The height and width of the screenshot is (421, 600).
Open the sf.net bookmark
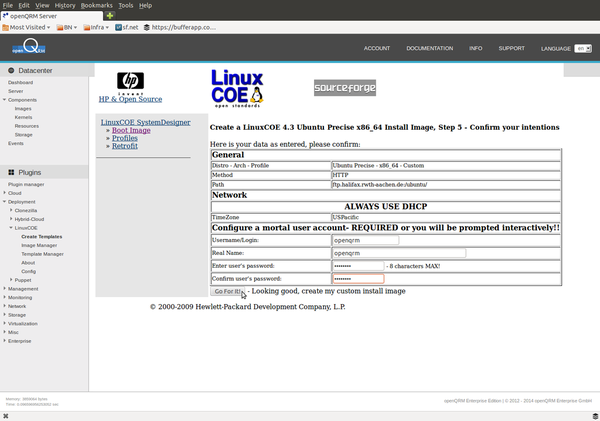pos(127,27)
